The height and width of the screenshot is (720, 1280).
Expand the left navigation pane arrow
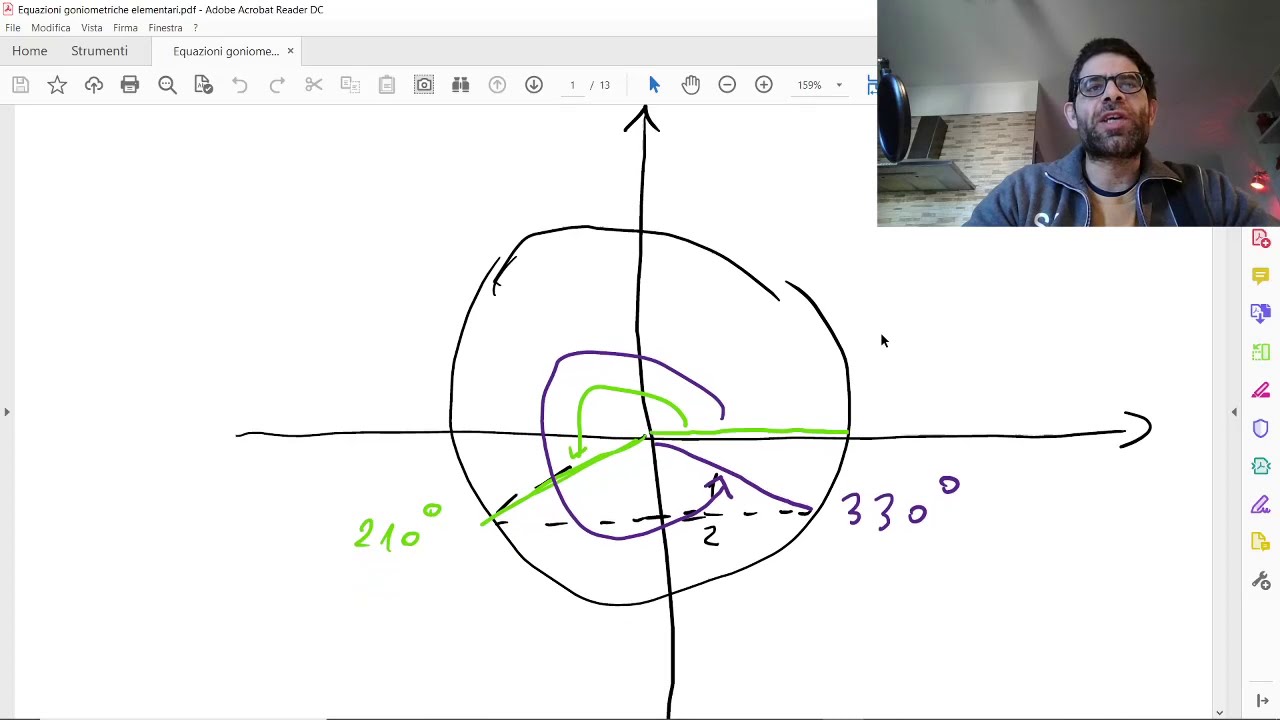tap(7, 412)
